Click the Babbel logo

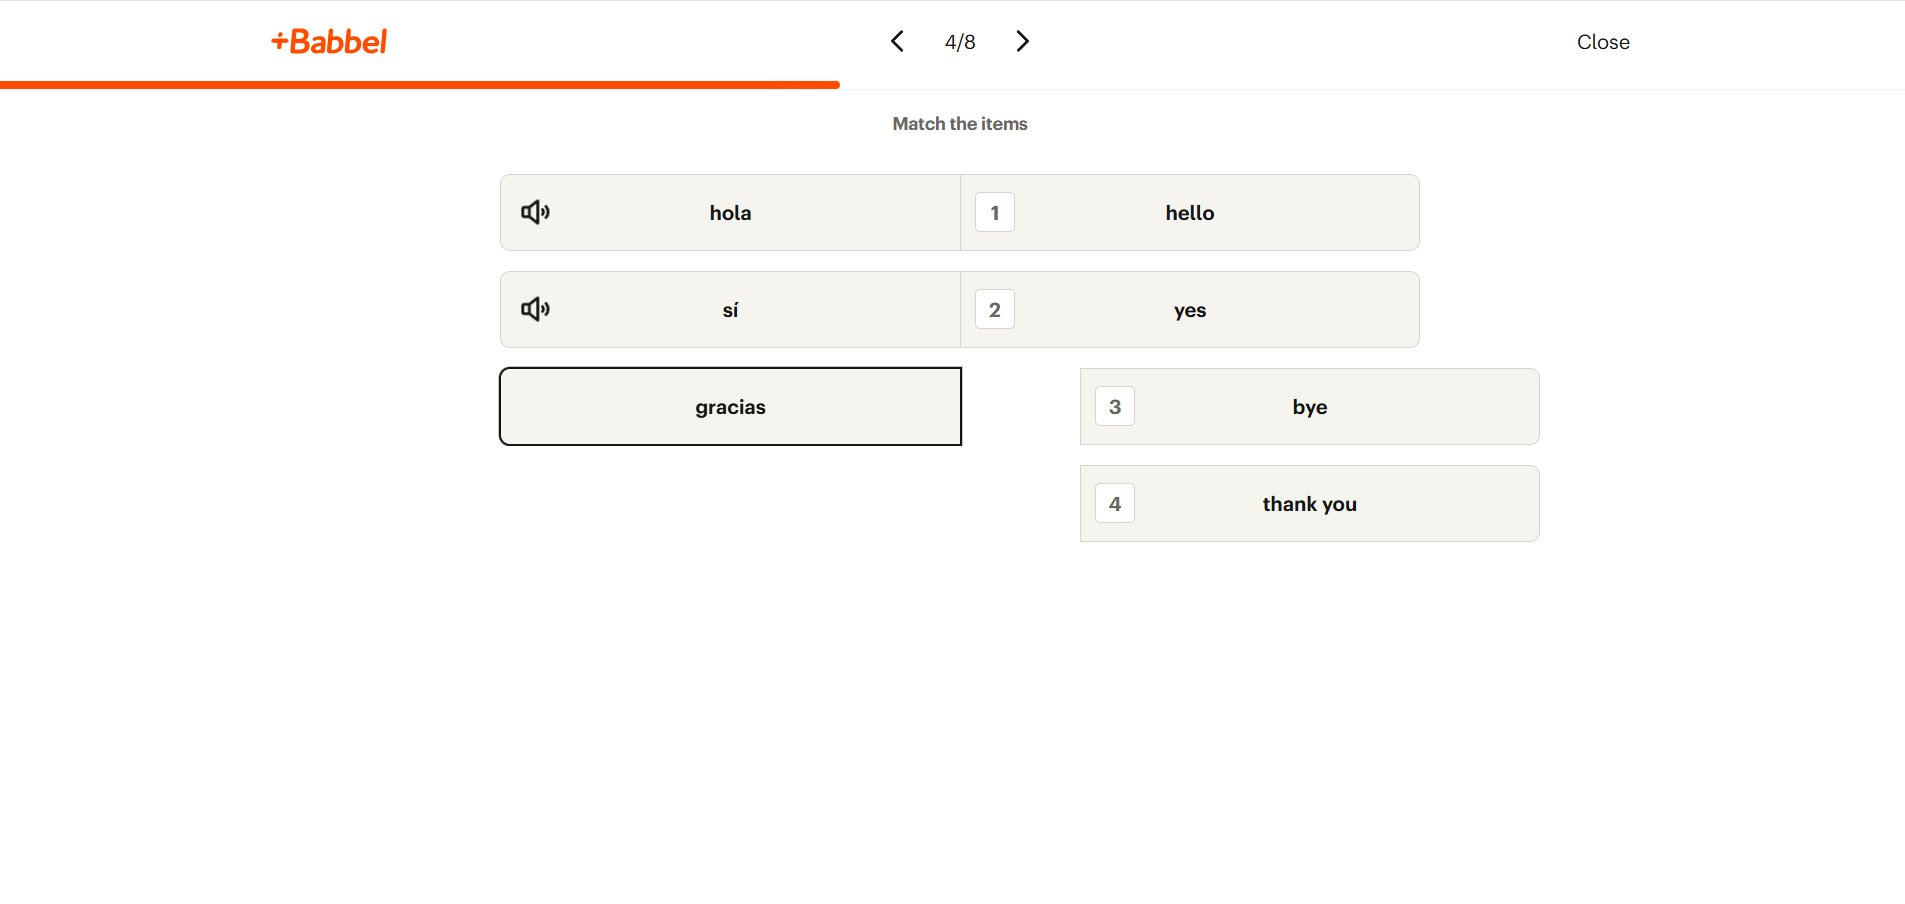coord(328,41)
